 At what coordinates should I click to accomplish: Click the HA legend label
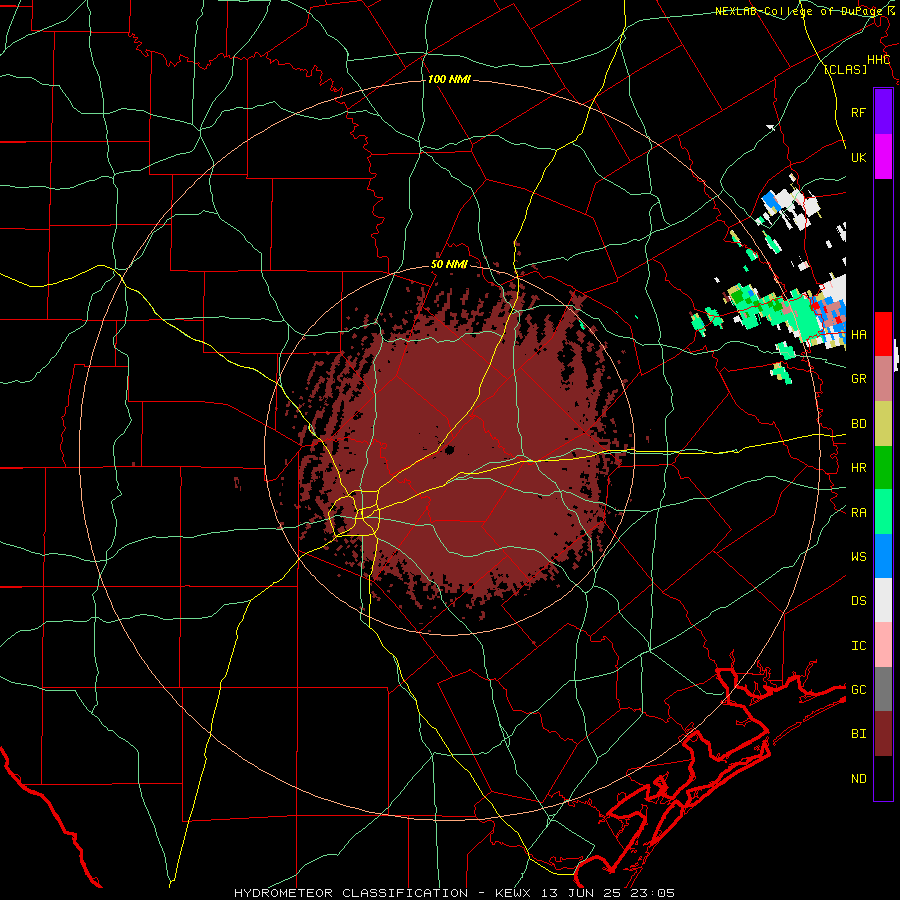coord(858,334)
